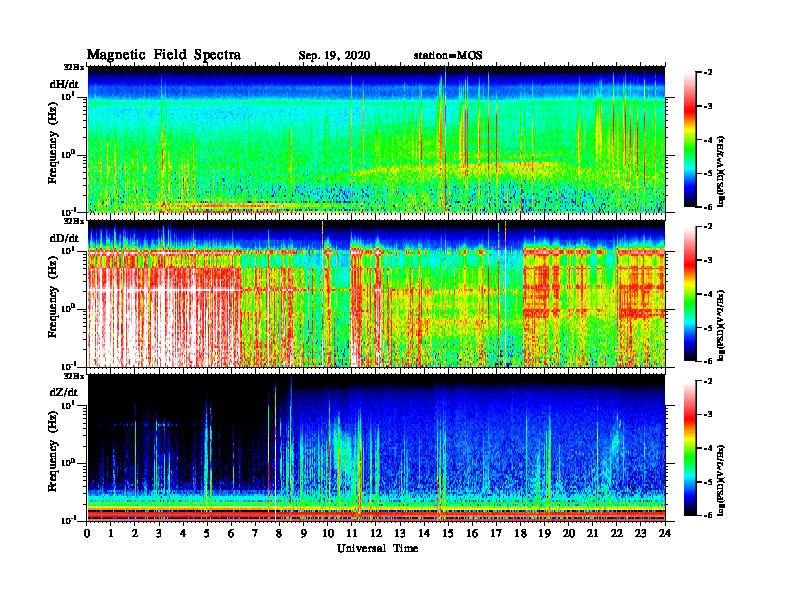Click the "-6" value on the dD/dt color bar

click(x=707, y=361)
